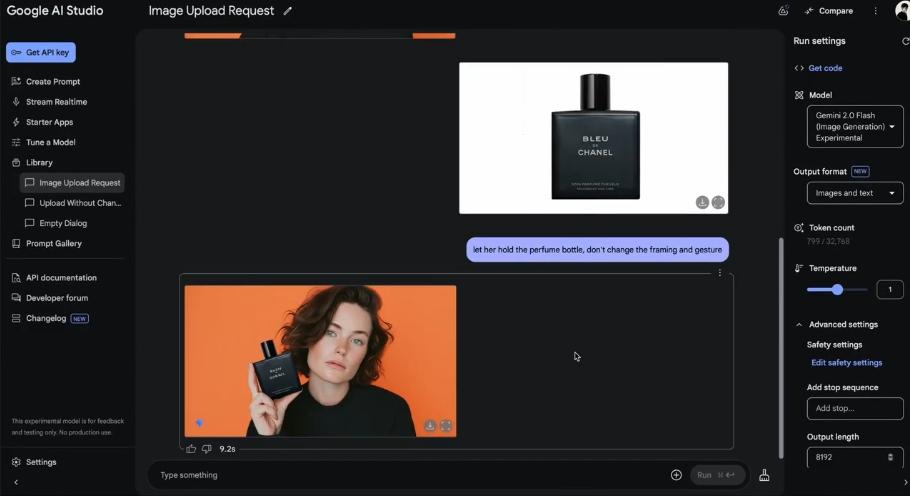This screenshot has width=910, height=496.
Task: Click the 'let her hold the perfume bottle' message
Action: (597, 250)
